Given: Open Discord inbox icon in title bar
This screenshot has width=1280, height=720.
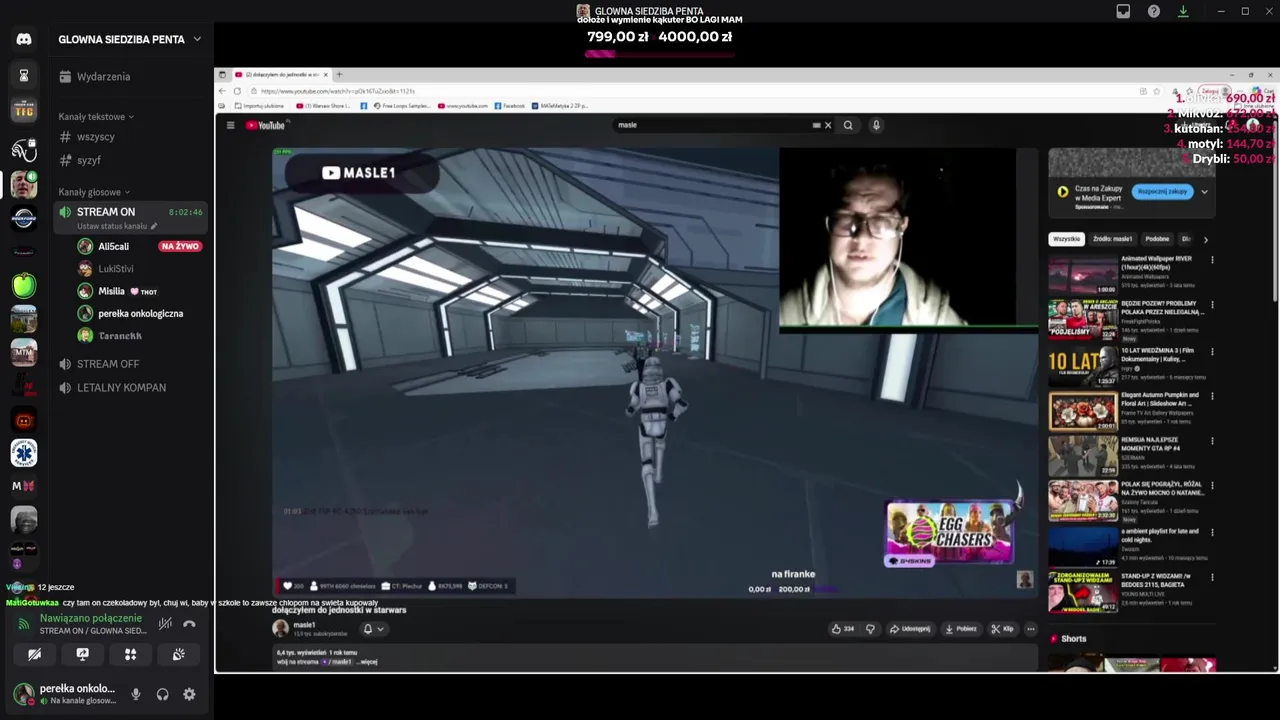Looking at the screenshot, I should (x=1123, y=11).
